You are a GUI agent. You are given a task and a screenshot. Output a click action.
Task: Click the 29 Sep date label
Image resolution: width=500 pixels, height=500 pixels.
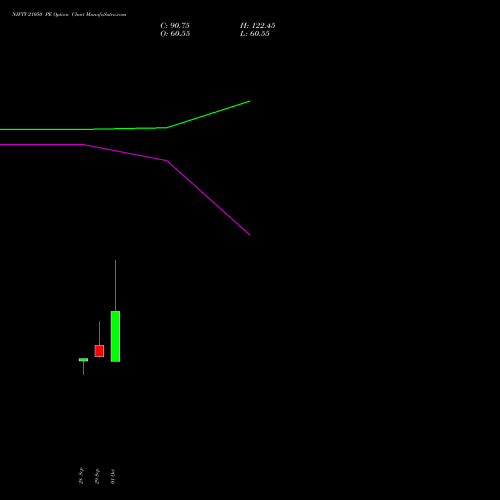pos(97,476)
